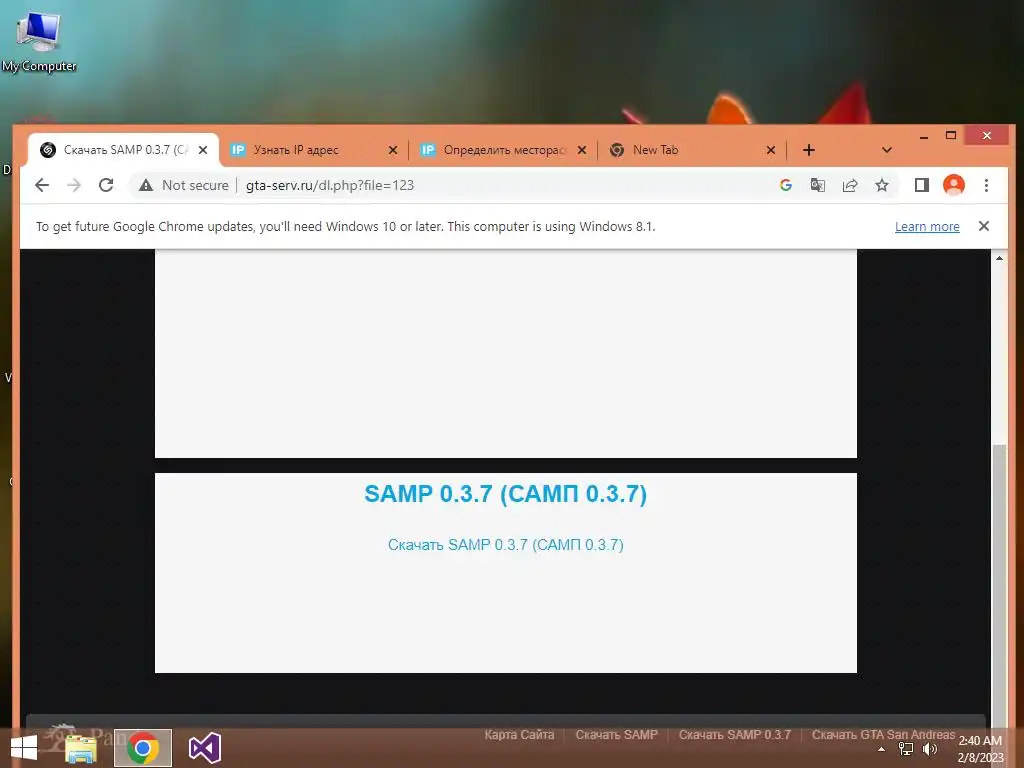Switch to the Узнать IP адрес tab
Screen dimensions: 1024x768
pyautogui.click(x=313, y=150)
